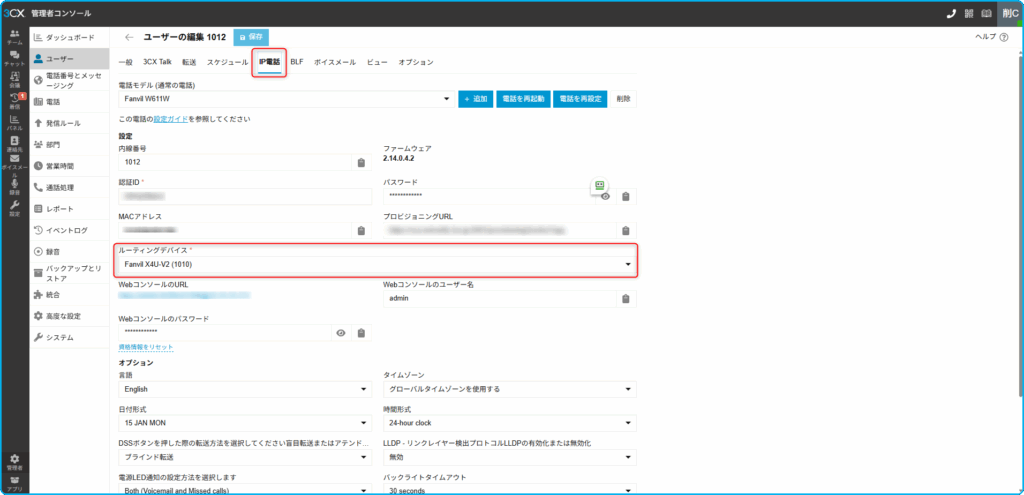Screen dimensions: 1024x495
Task: Open the user avatar menu at top right
Action: click(1010, 13)
